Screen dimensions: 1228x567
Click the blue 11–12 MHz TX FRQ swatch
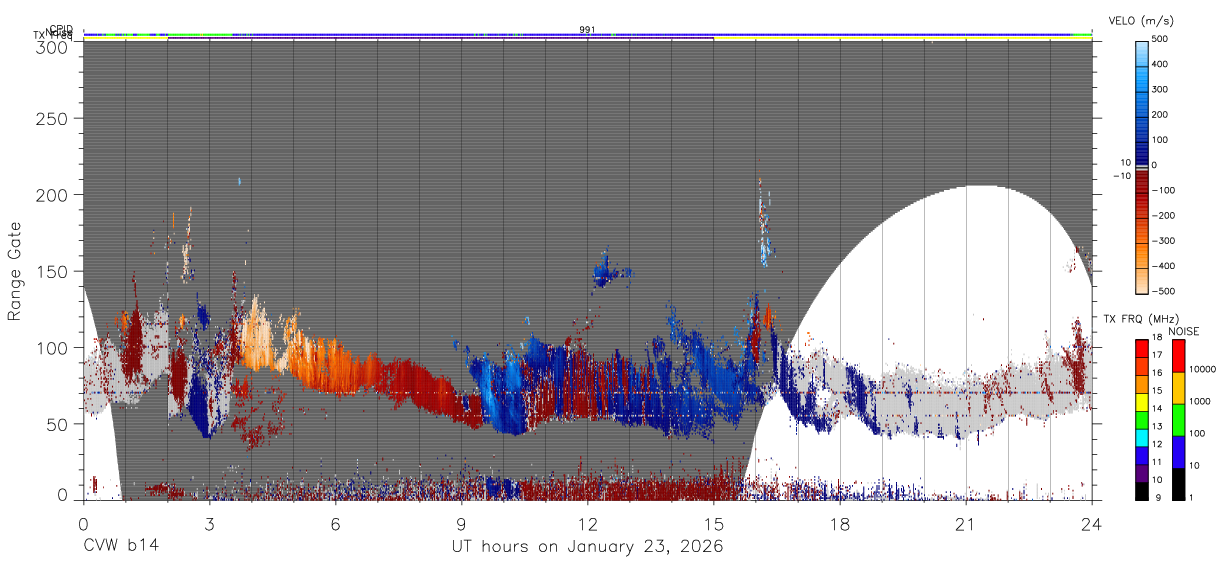[1141, 455]
